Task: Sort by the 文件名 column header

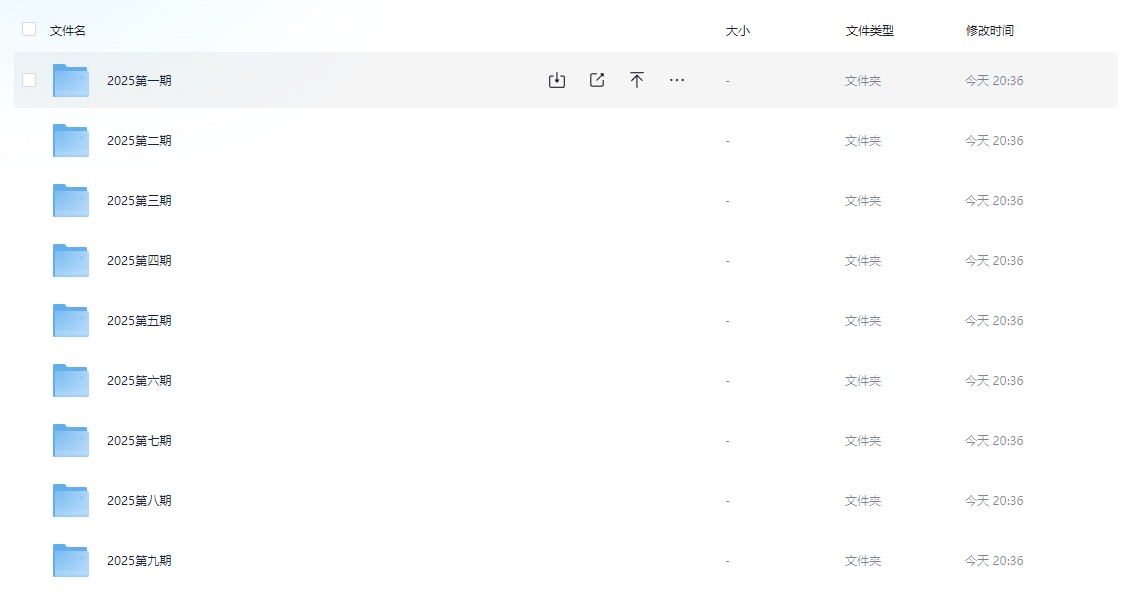Action: 68,30
